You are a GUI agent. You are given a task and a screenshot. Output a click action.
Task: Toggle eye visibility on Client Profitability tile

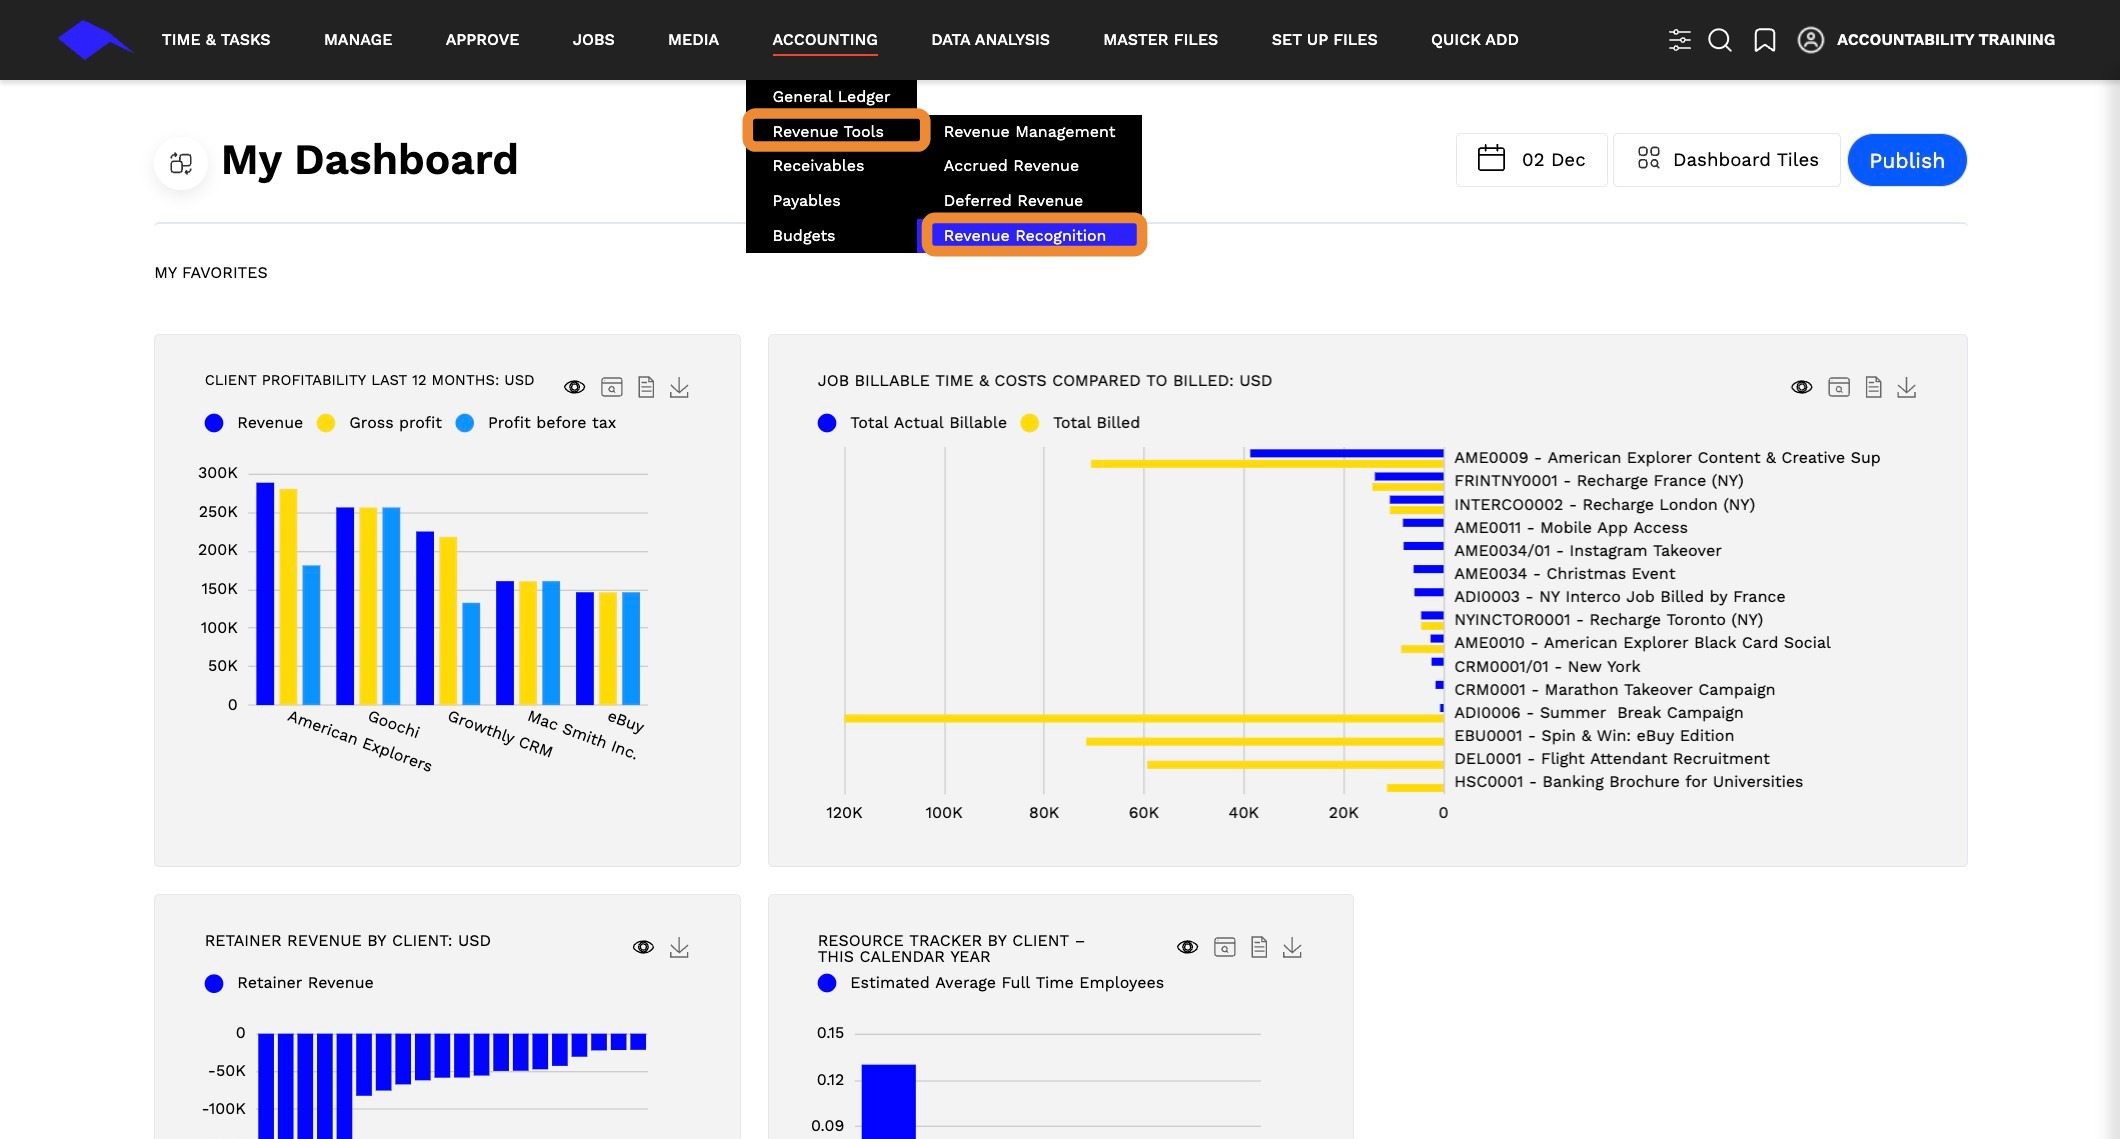coord(575,388)
